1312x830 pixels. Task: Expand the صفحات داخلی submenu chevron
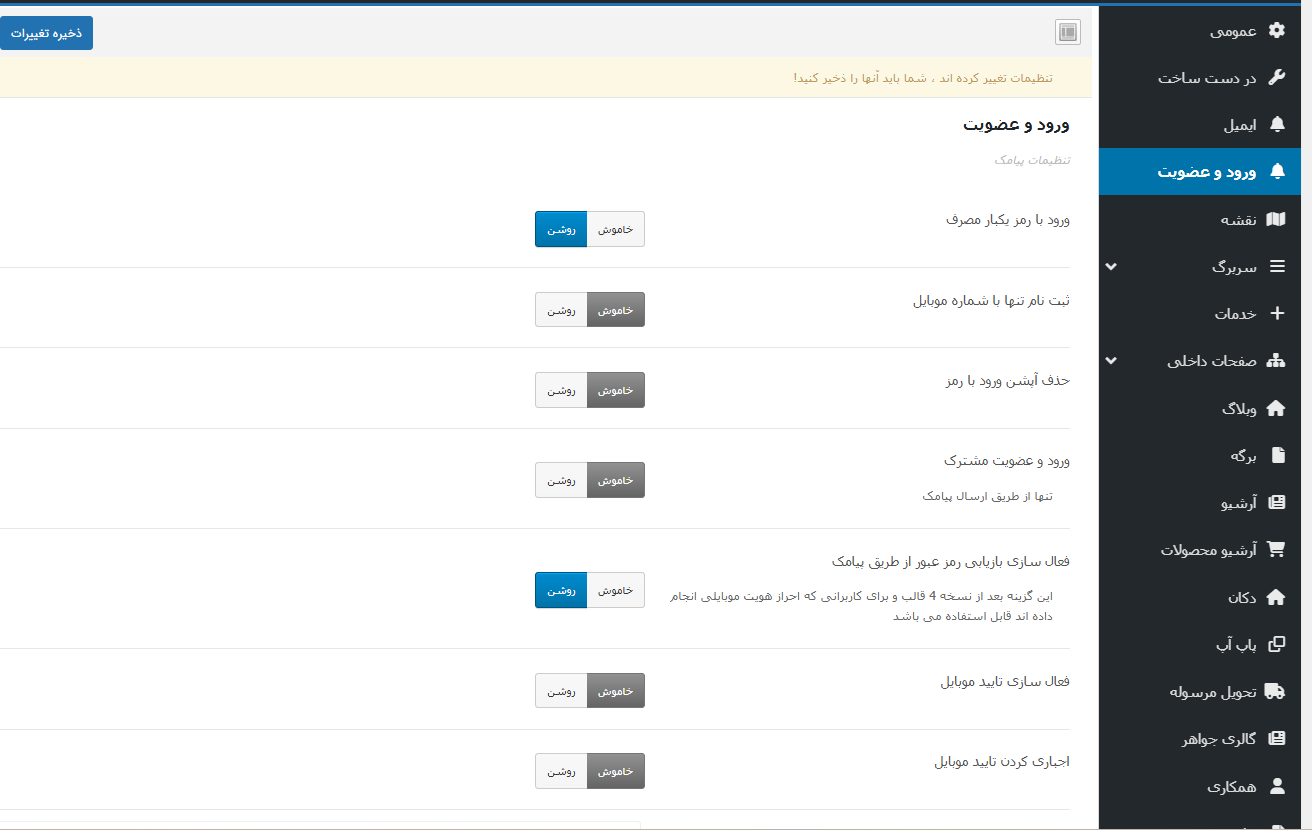[x=1111, y=361]
